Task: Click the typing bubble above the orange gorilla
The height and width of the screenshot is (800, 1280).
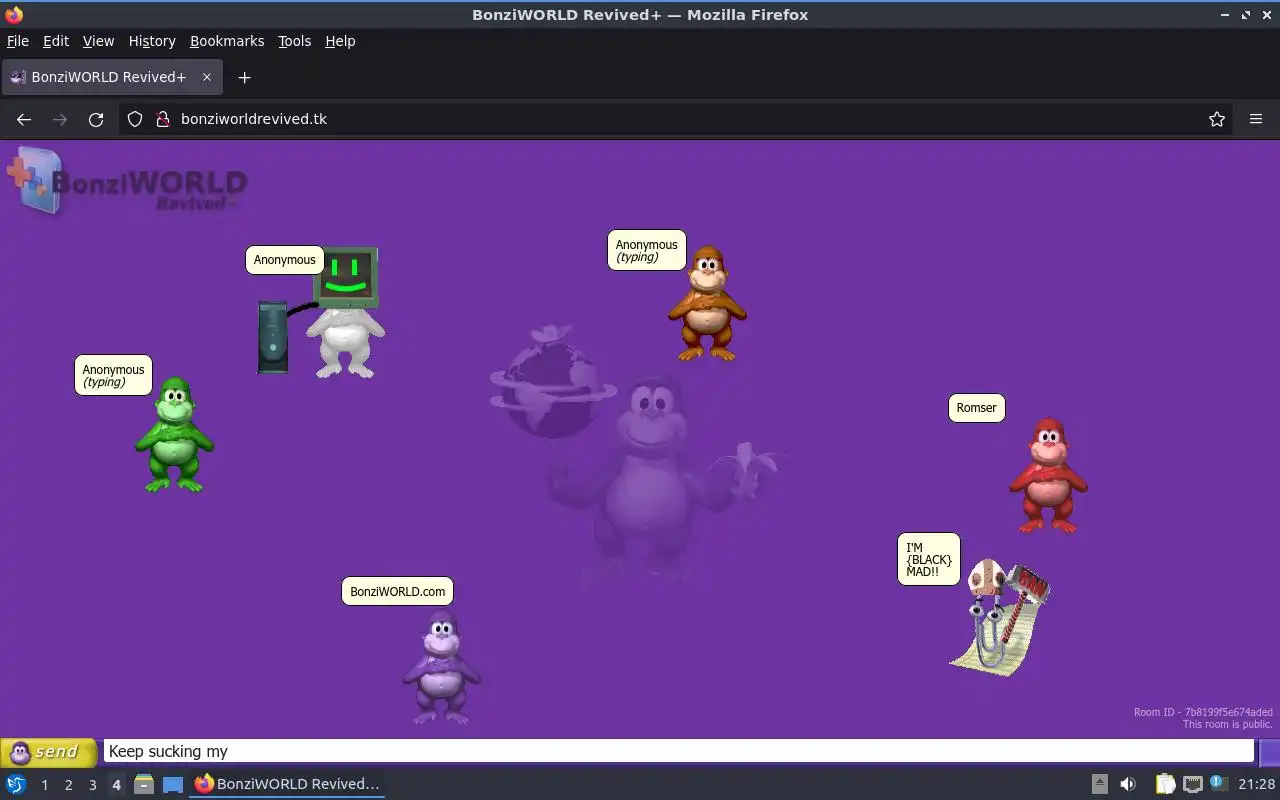Action: pos(647,250)
